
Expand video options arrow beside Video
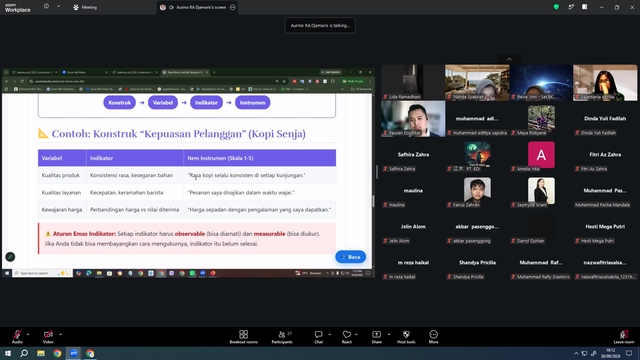60,334
